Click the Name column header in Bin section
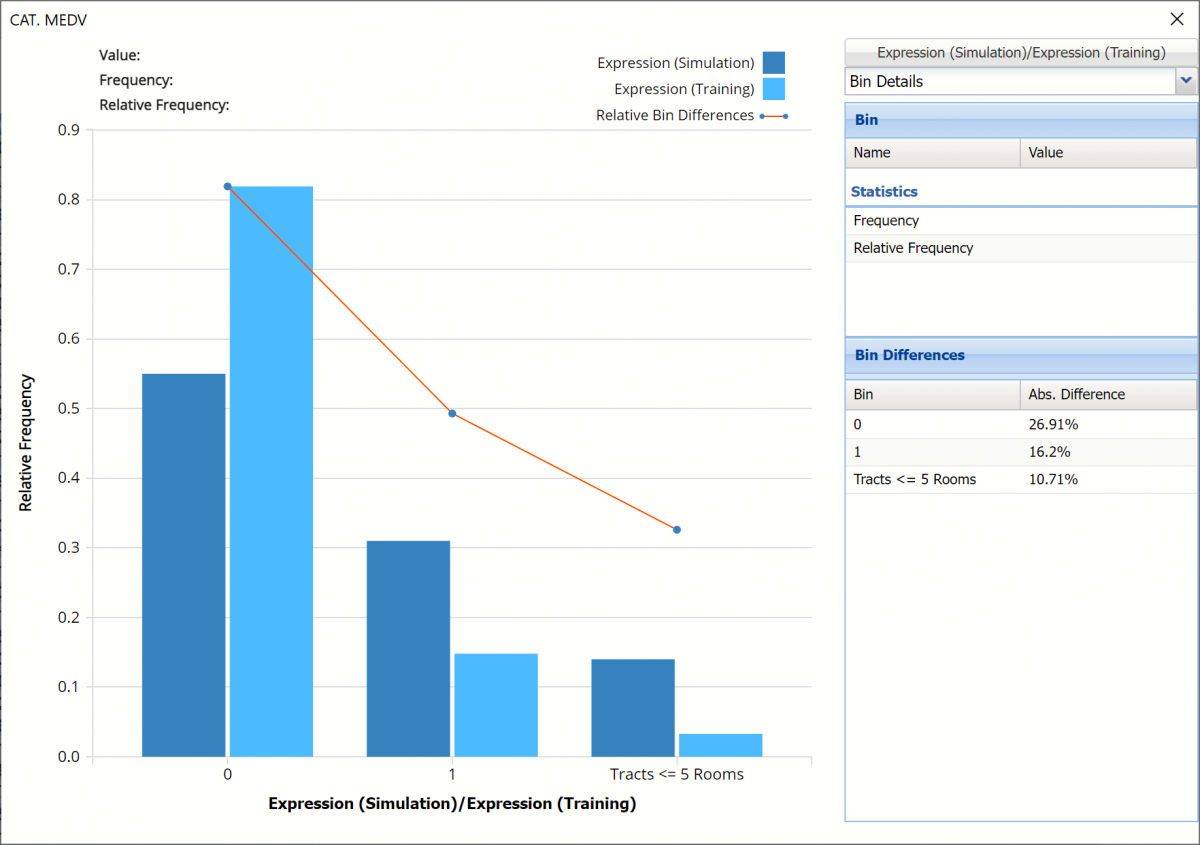Screen dimensions: 1200x845 [932, 153]
